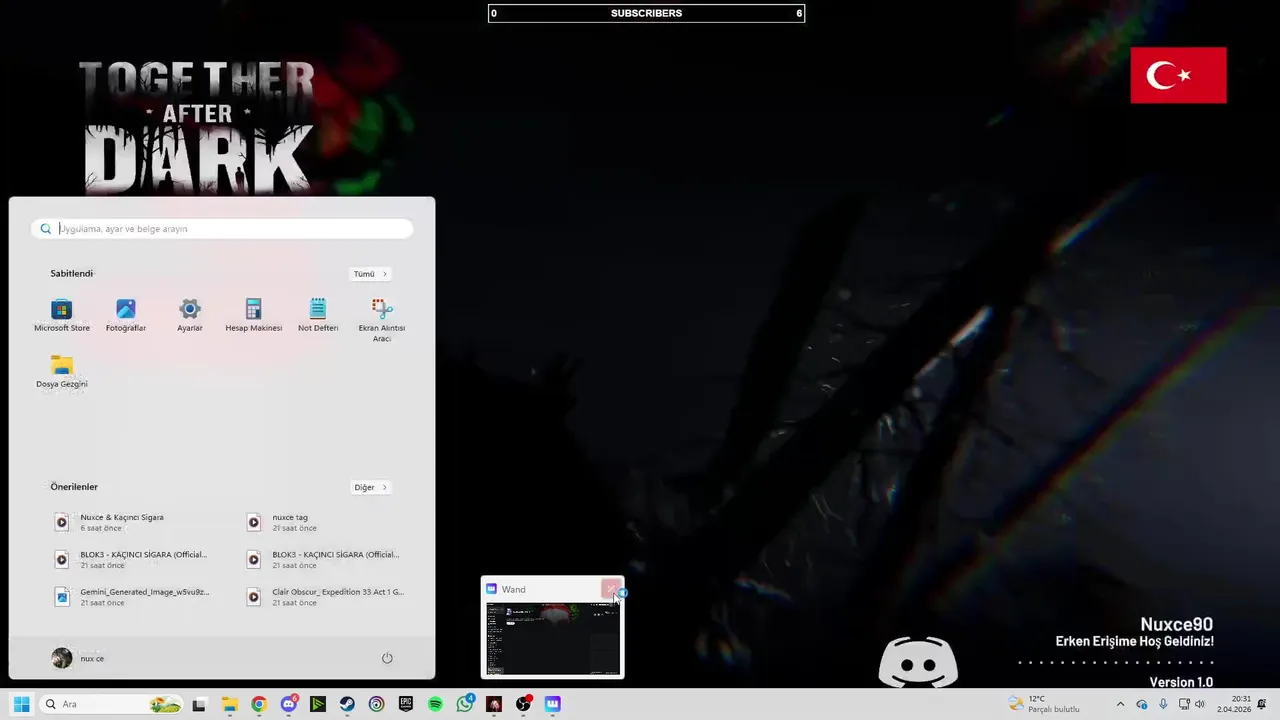This screenshot has height=720, width=1280.
Task: Launch the Fotoğraflar app
Action: coord(126,315)
